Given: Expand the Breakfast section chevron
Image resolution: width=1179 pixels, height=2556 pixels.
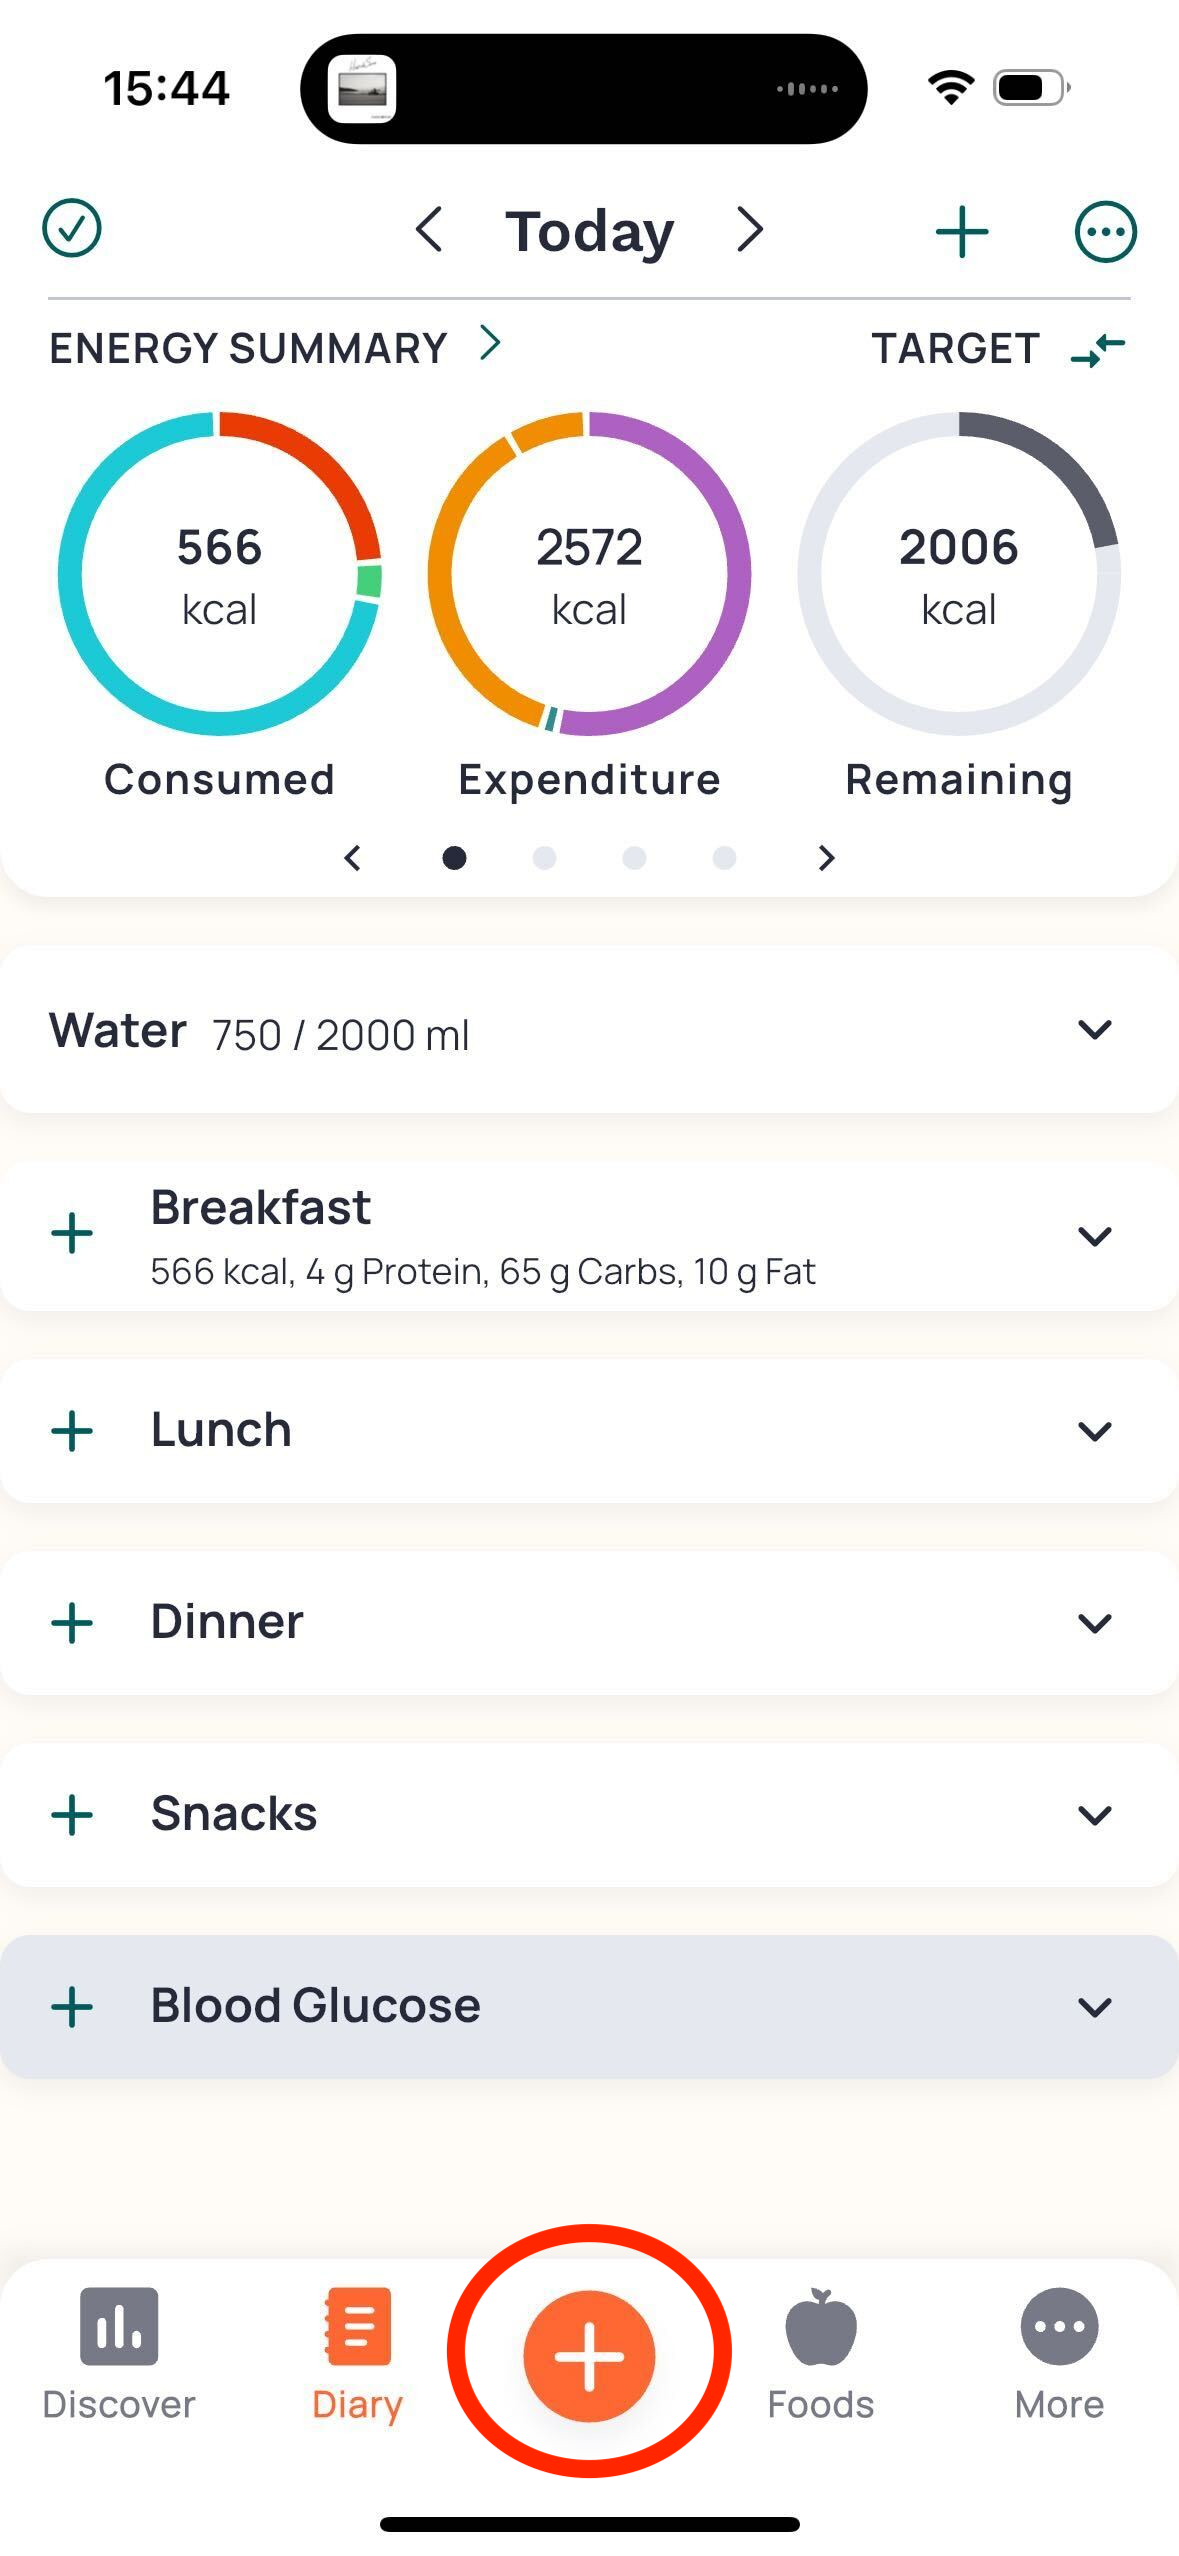Looking at the screenshot, I should [x=1095, y=1237].
